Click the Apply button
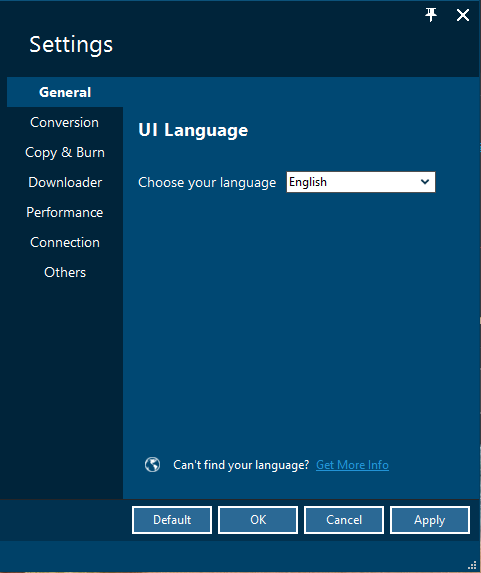 pyautogui.click(x=430, y=520)
